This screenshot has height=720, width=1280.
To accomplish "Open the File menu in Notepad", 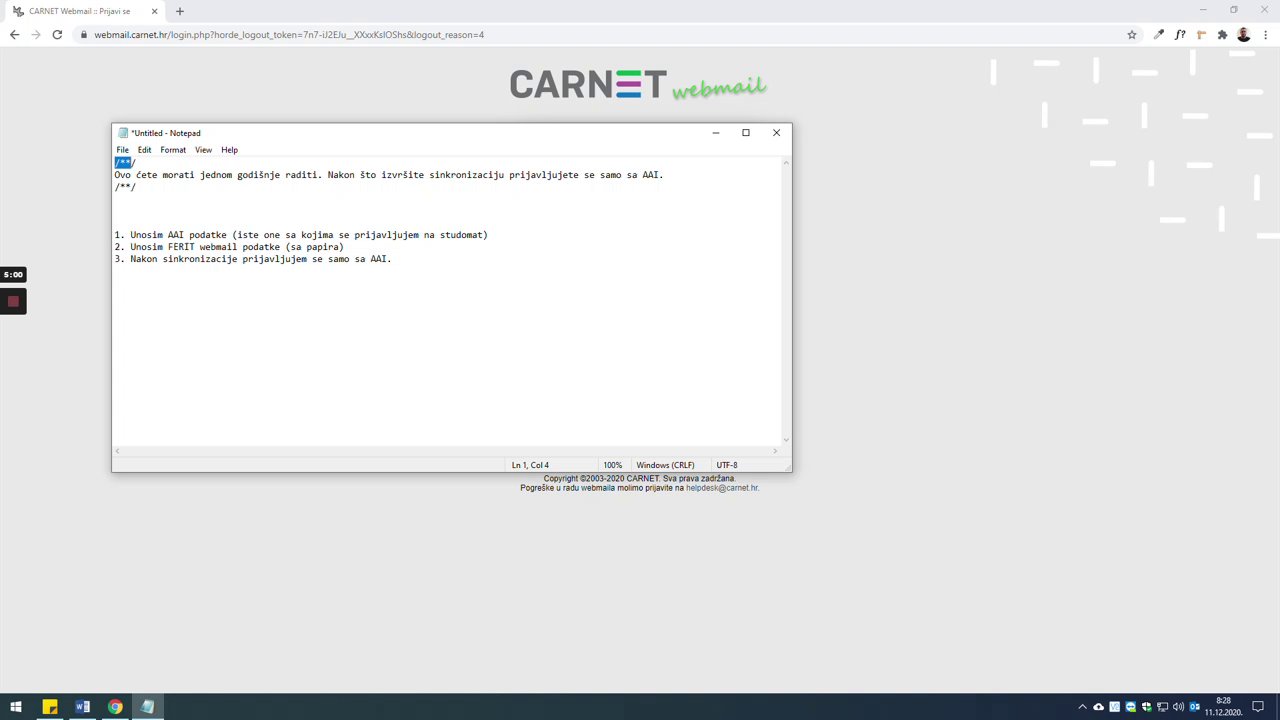I will click(122, 150).
